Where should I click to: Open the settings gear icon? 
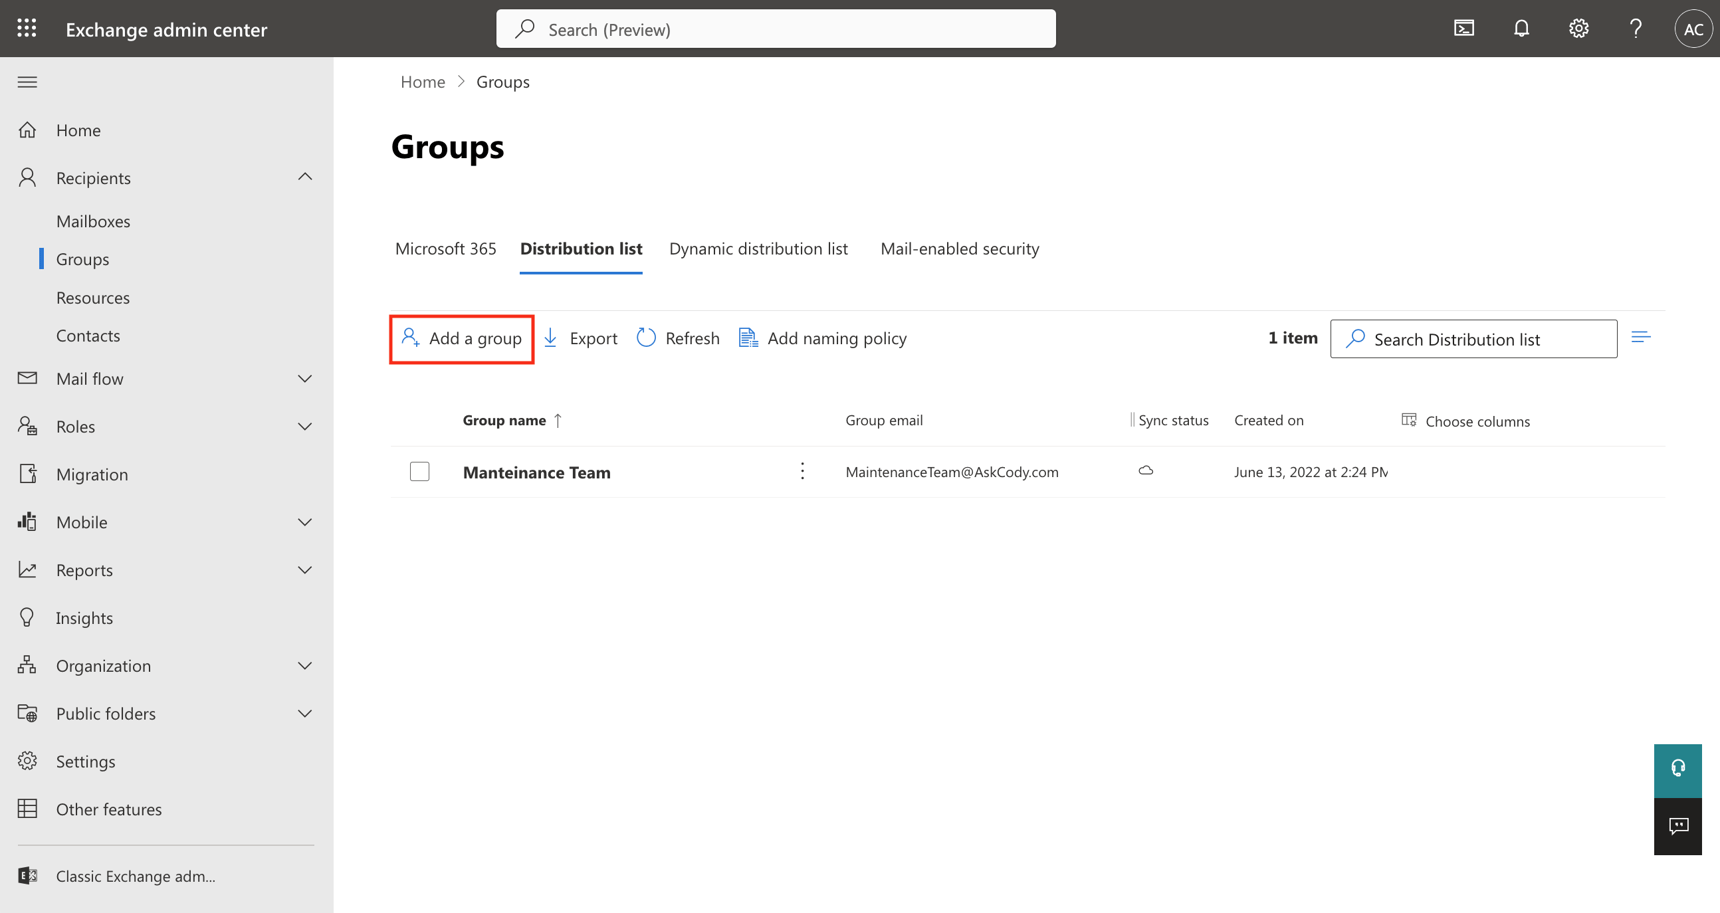[x=1578, y=28]
